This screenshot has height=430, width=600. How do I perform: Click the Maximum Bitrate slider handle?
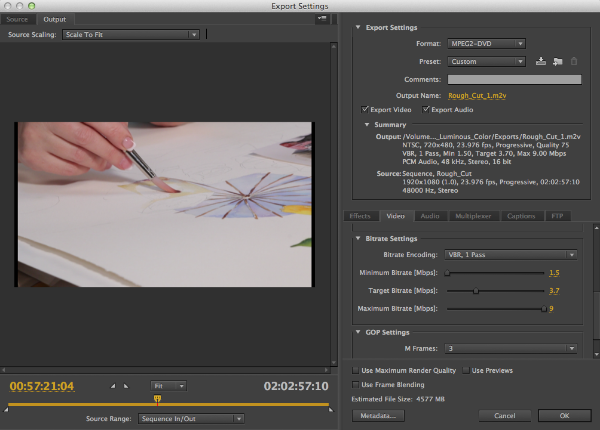coord(544,309)
